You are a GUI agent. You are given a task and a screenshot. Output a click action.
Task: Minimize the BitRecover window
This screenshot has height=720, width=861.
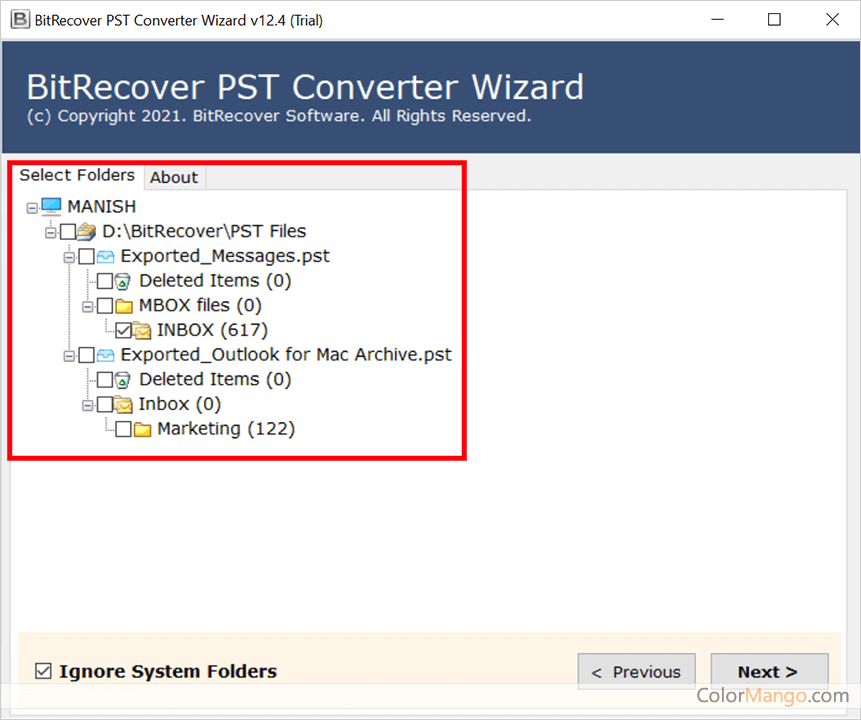(x=717, y=20)
